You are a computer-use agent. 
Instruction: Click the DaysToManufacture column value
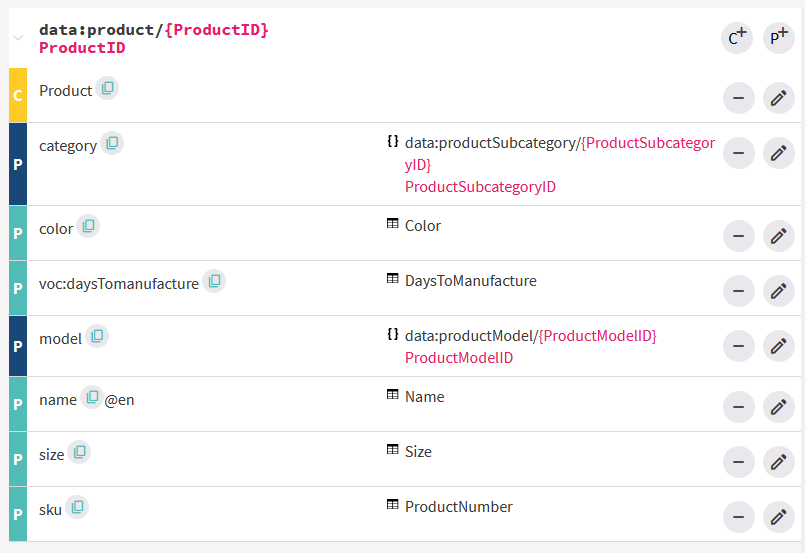pos(470,281)
